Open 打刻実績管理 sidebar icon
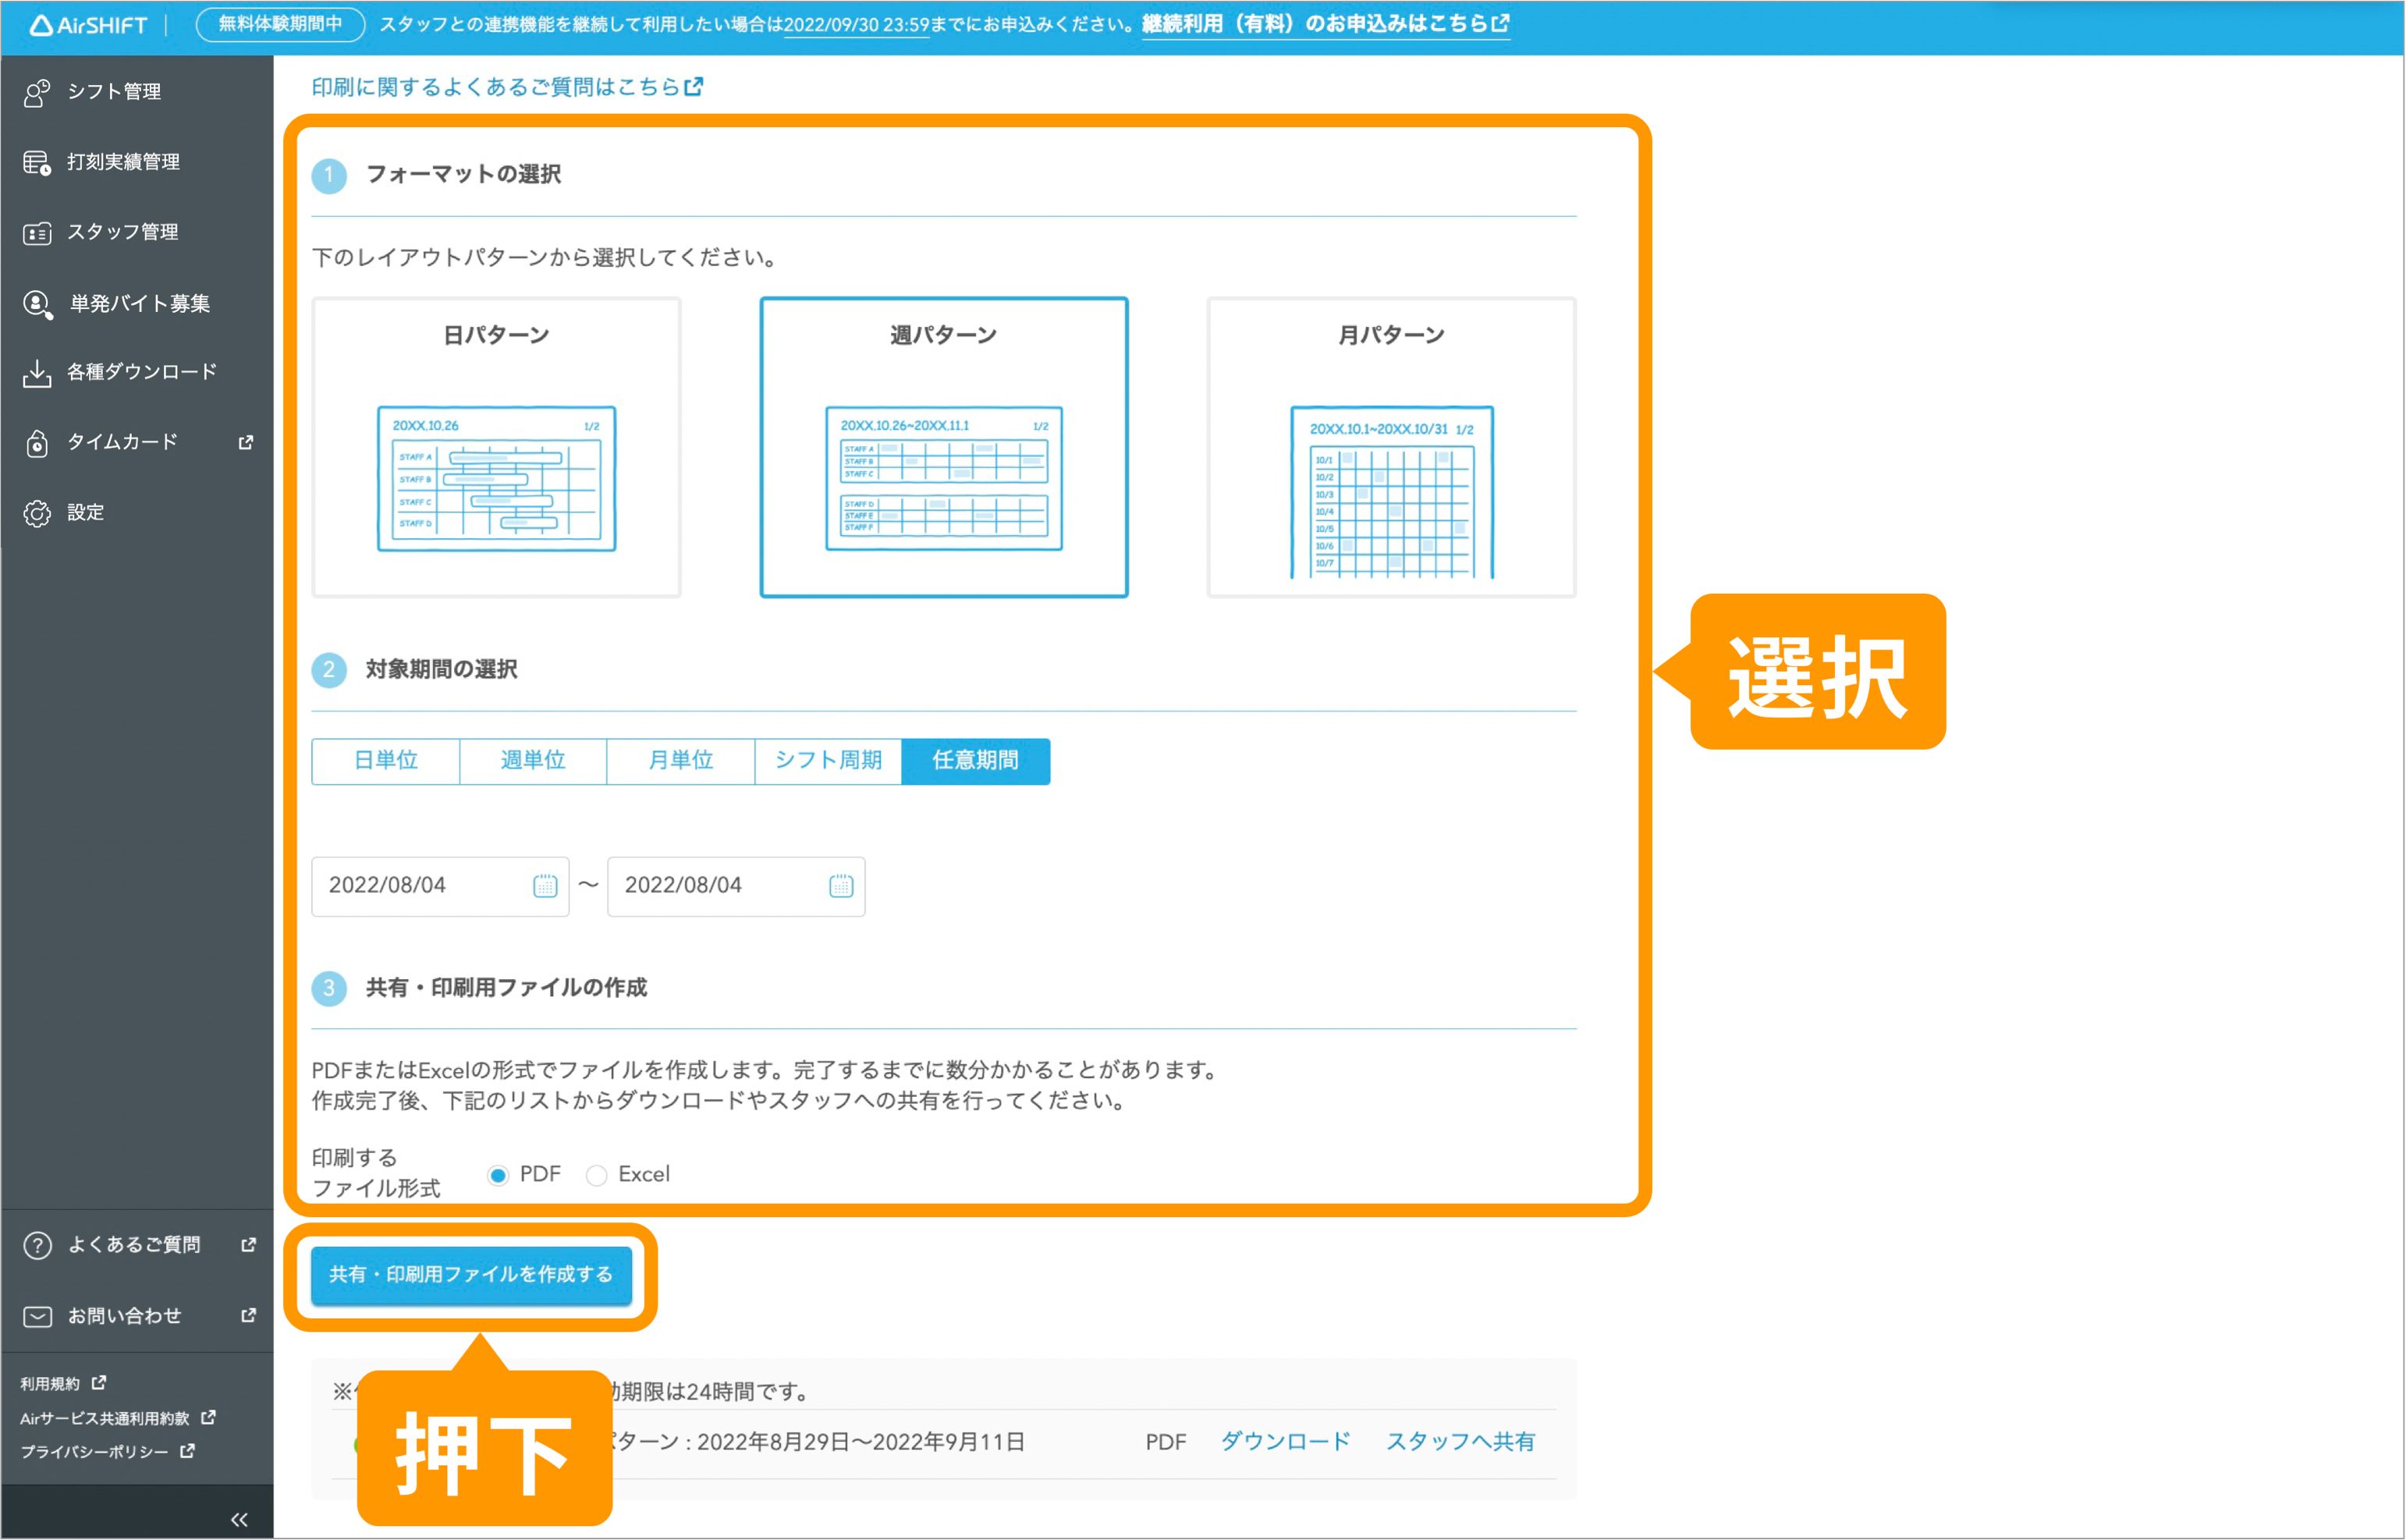 pos(37,162)
